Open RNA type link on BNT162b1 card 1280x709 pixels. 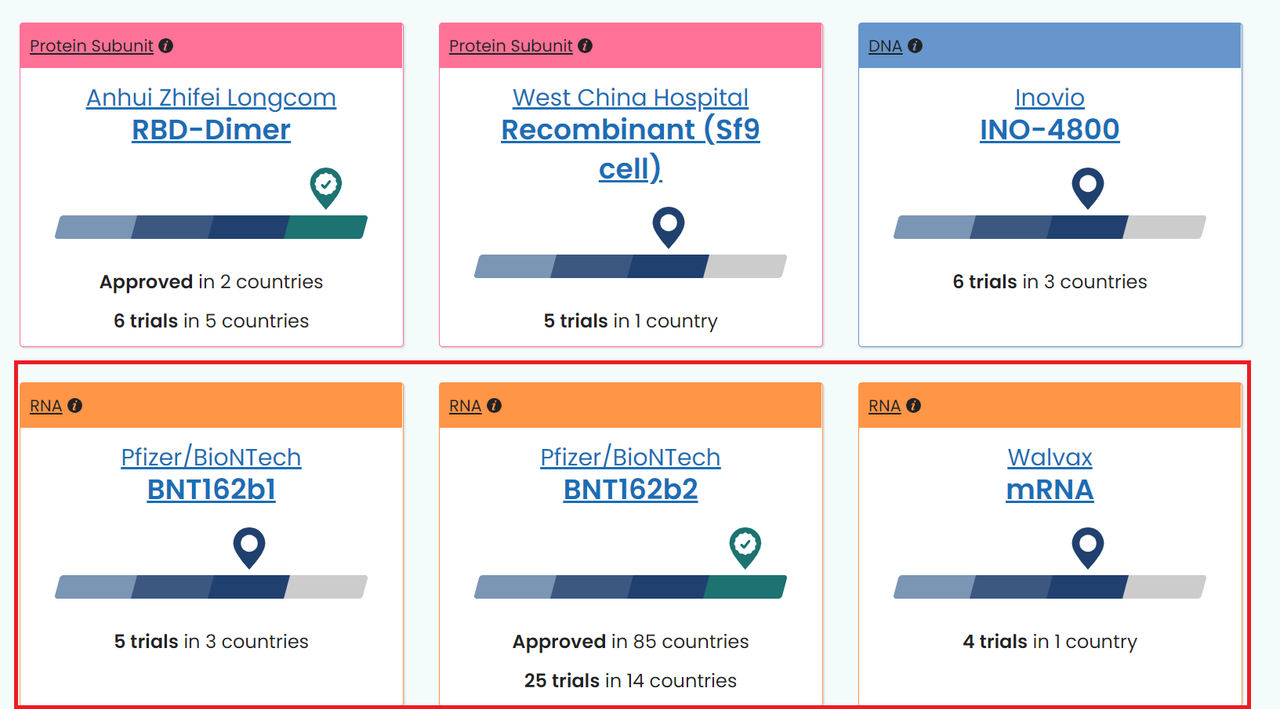[x=46, y=406]
